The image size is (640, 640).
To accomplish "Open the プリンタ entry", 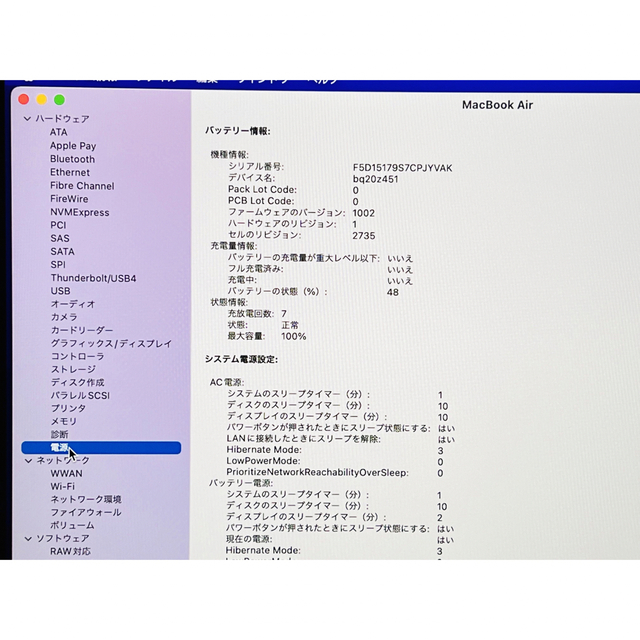I will pos(68,409).
